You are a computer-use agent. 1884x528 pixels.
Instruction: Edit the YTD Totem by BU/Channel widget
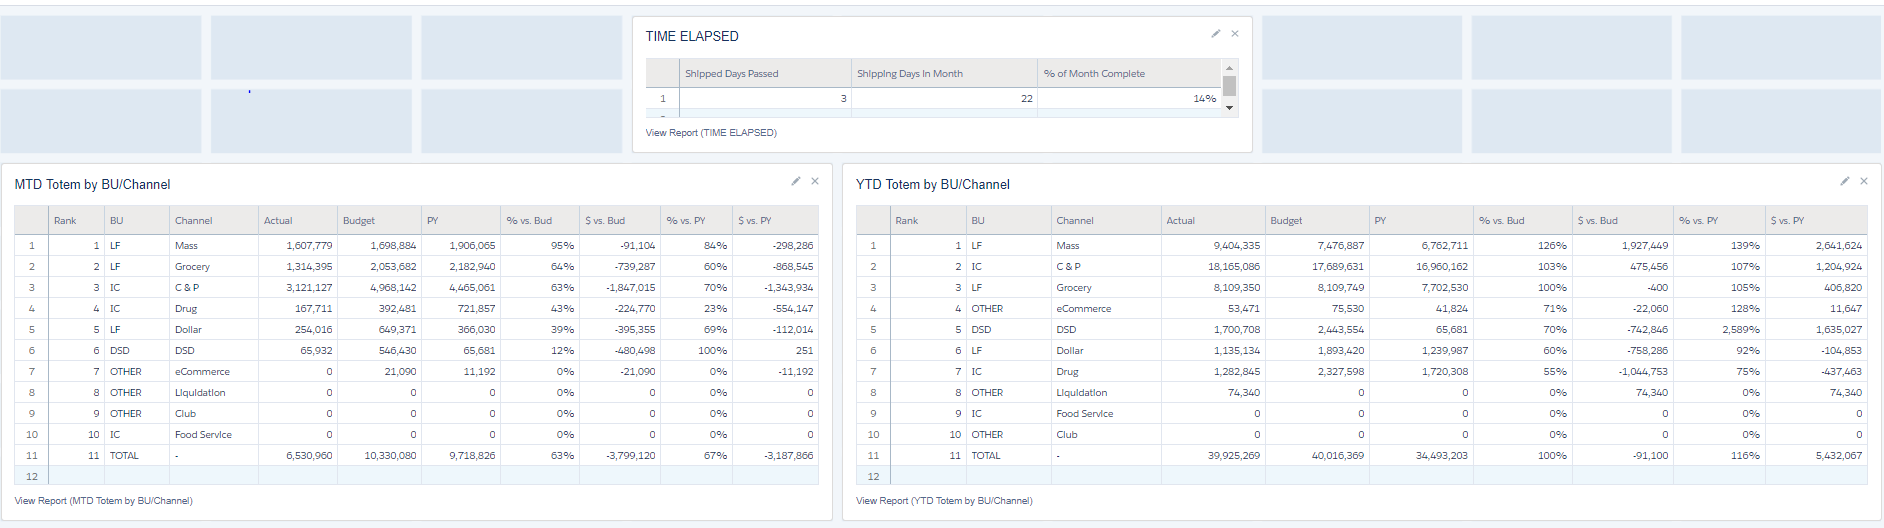point(1845,181)
